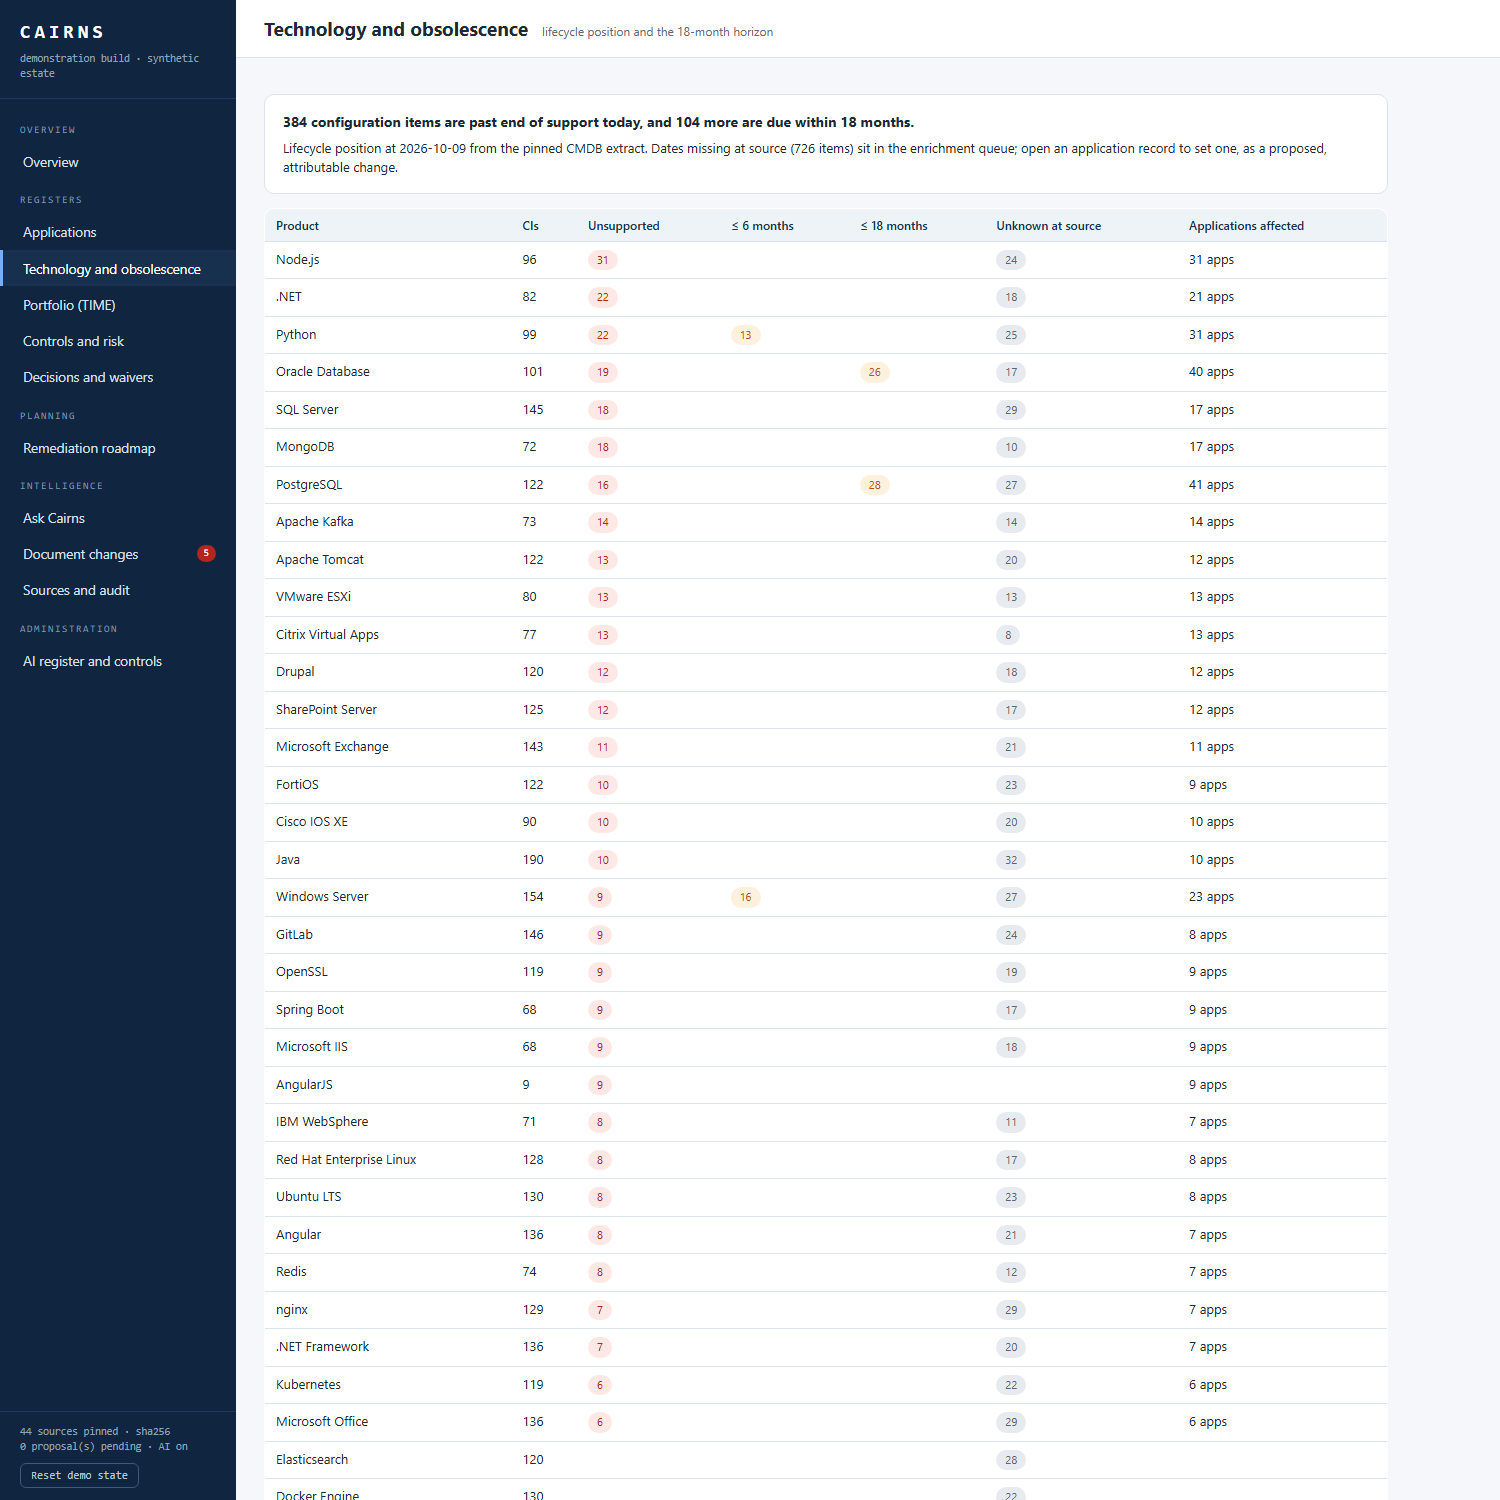This screenshot has height=1500, width=1500.
Task: Click the VMware ESXi product name
Action: pos(313,597)
